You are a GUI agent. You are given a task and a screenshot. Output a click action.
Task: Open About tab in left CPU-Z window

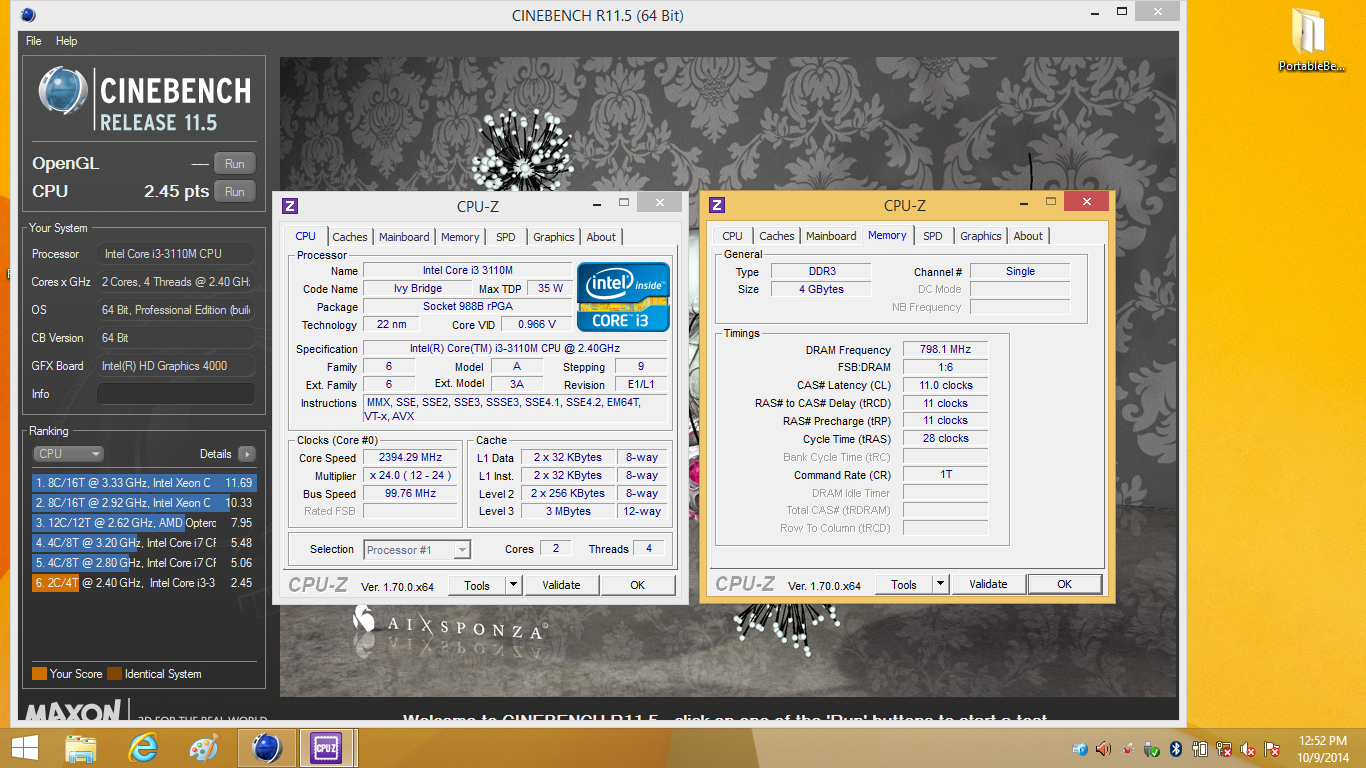(601, 237)
